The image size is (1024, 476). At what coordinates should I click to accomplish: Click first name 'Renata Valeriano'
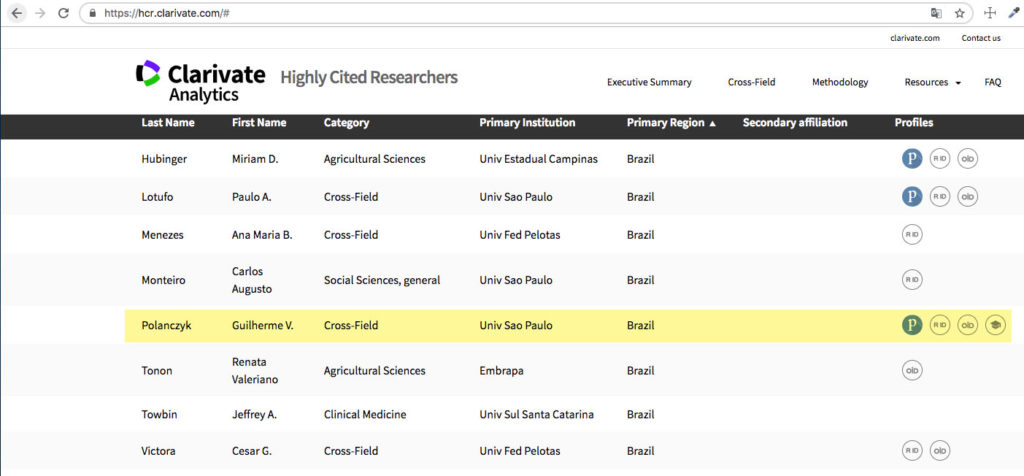click(x=255, y=370)
